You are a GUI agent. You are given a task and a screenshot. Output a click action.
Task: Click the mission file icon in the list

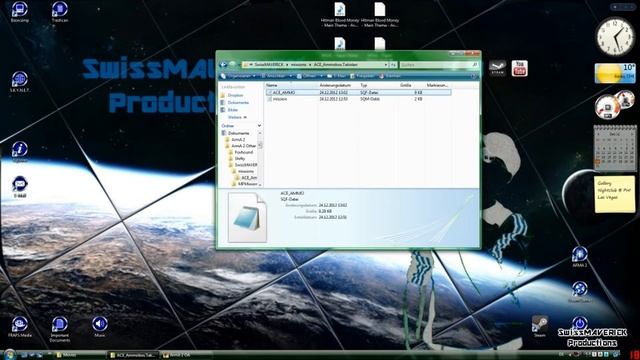[x=269, y=99]
